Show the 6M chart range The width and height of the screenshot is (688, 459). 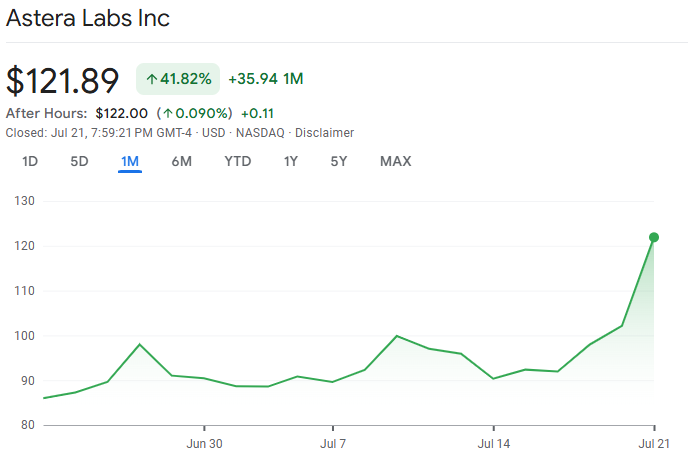(182, 161)
